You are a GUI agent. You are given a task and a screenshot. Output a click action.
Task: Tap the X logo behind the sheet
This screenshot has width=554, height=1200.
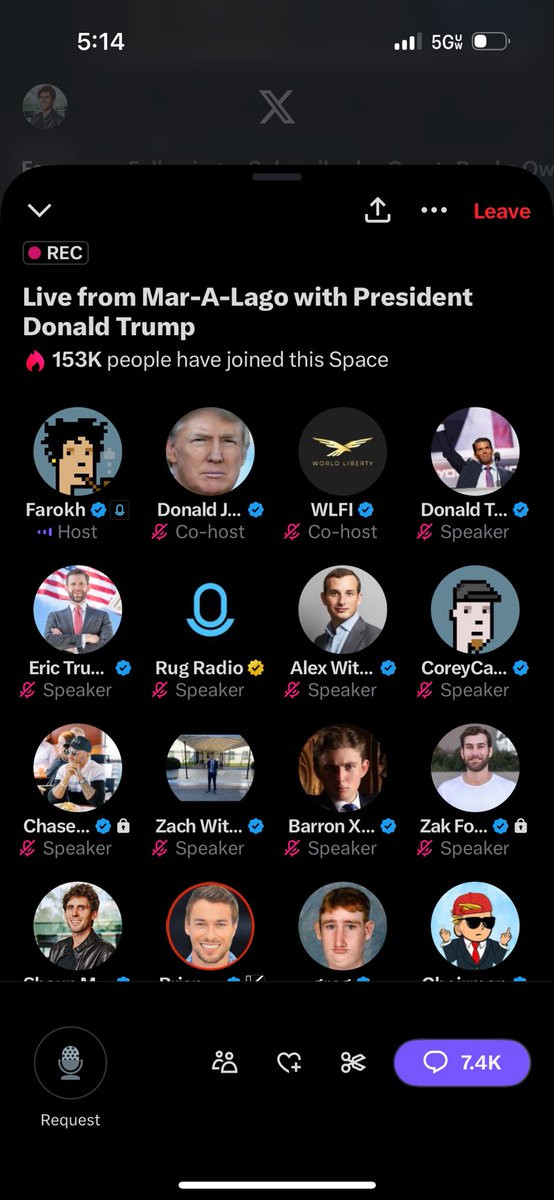click(x=277, y=106)
